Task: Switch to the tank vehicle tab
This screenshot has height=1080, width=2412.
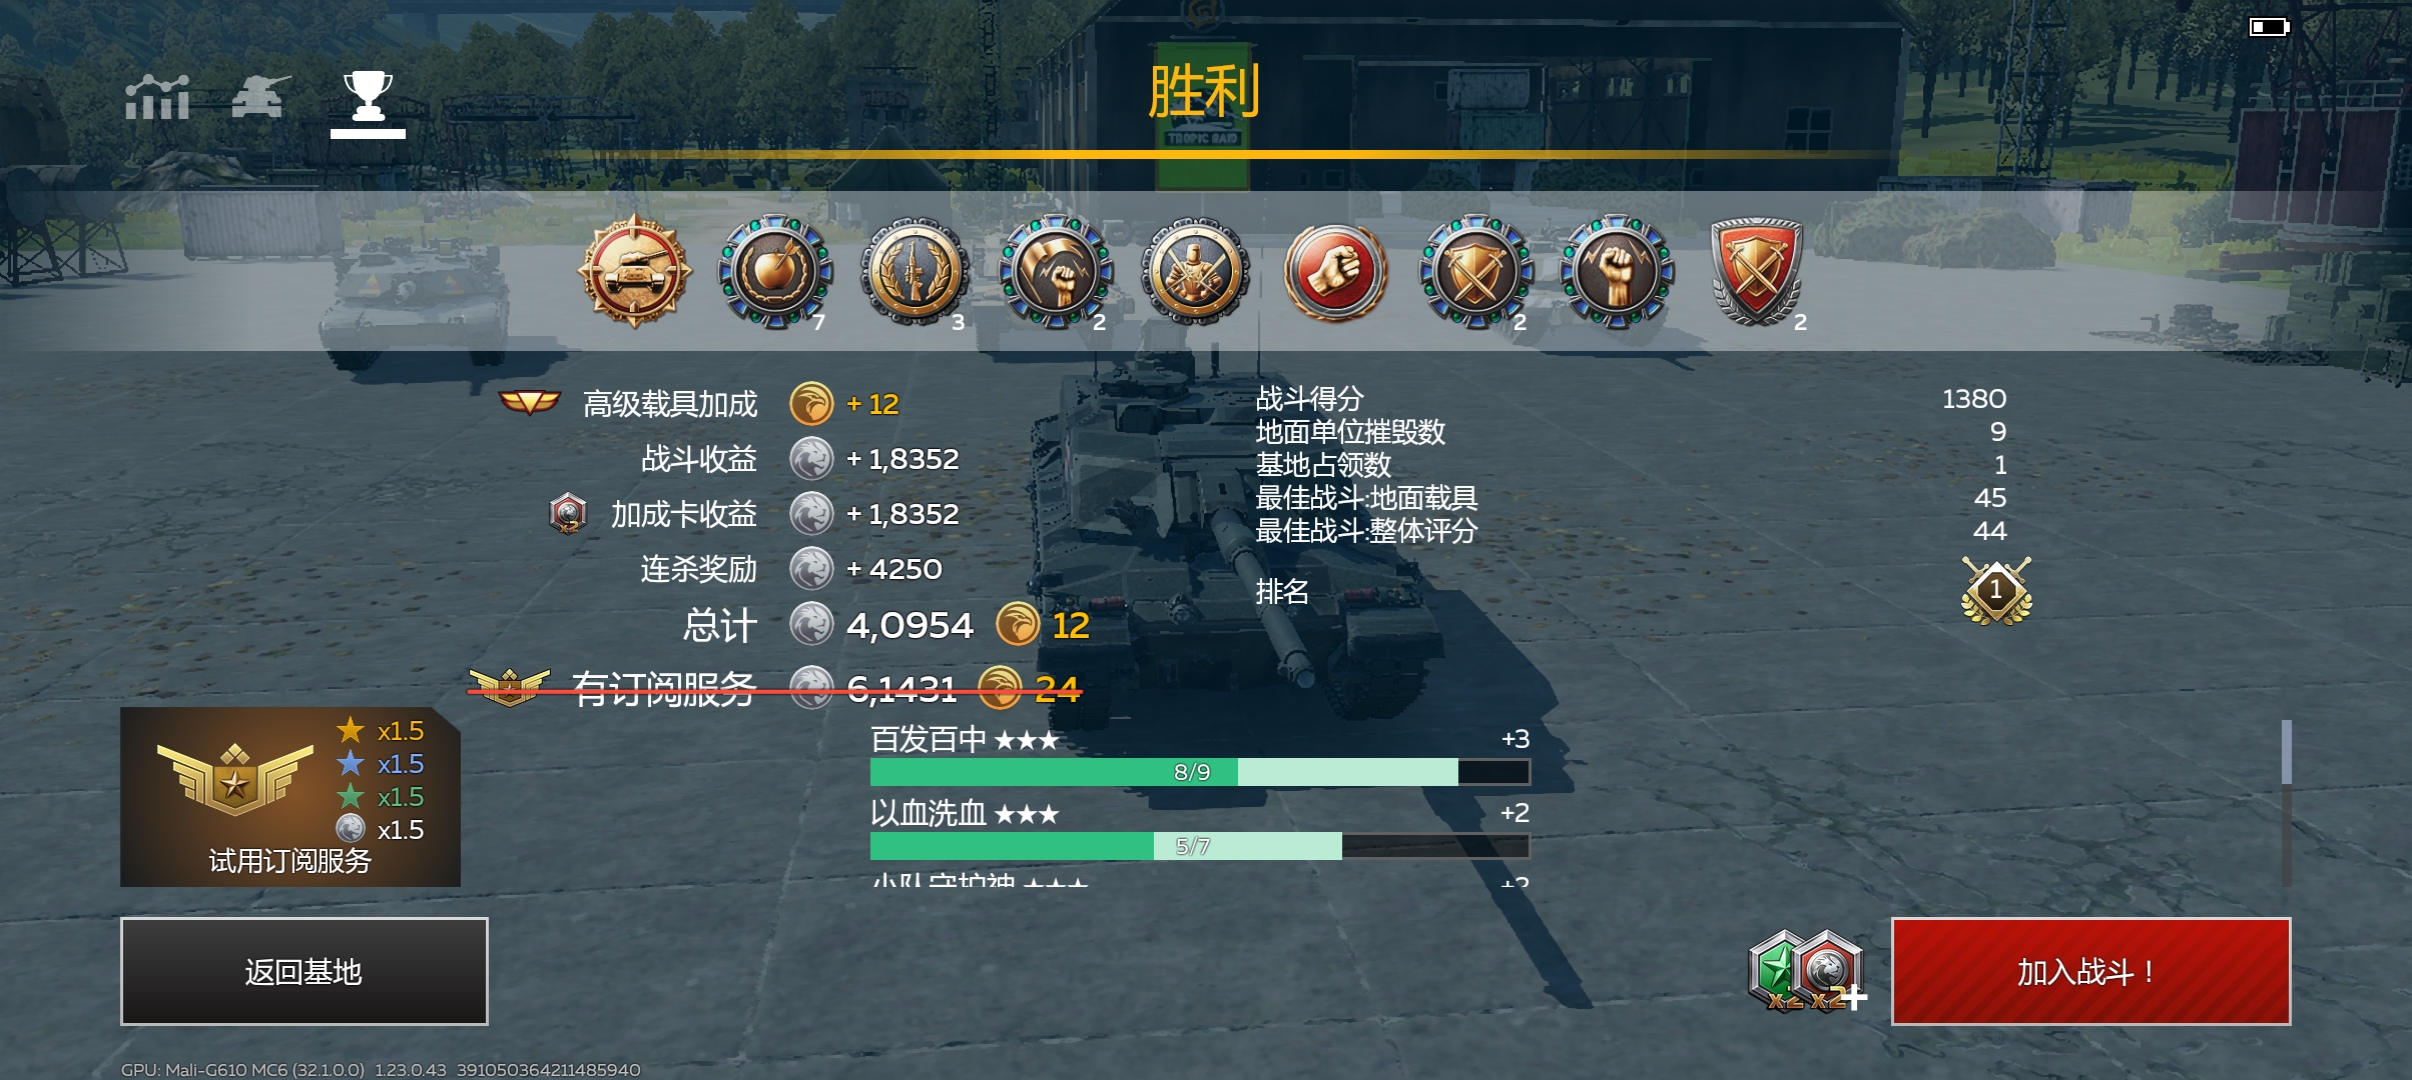Action: pos(260,97)
